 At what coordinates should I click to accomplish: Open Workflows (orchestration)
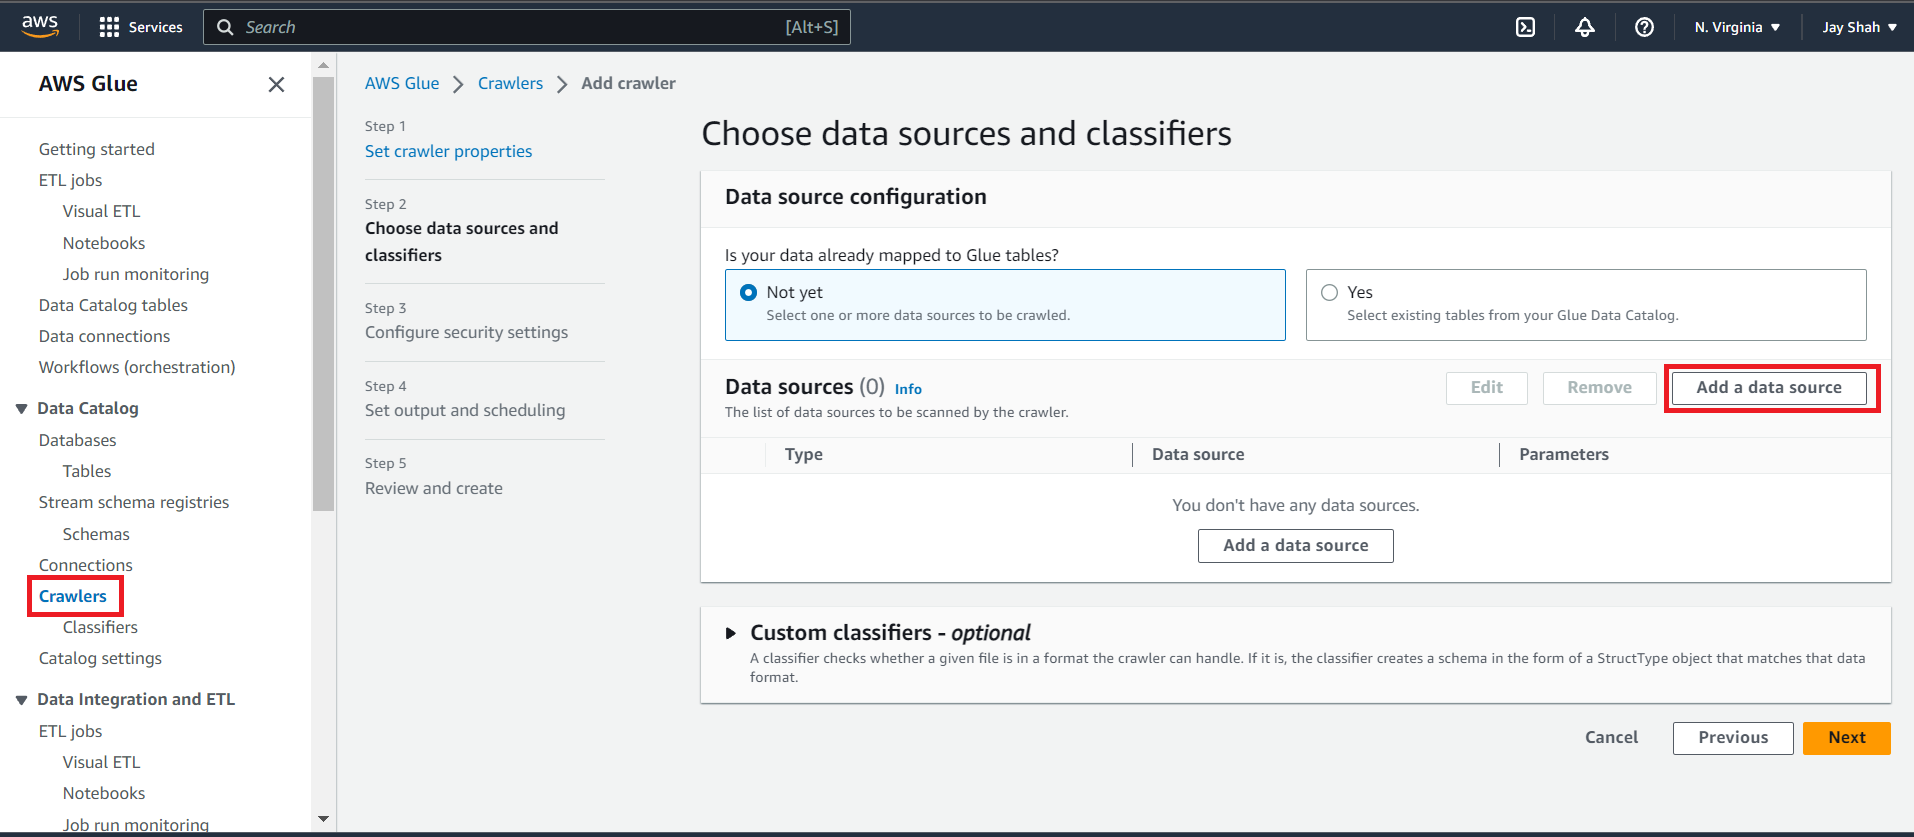pyautogui.click(x=137, y=367)
